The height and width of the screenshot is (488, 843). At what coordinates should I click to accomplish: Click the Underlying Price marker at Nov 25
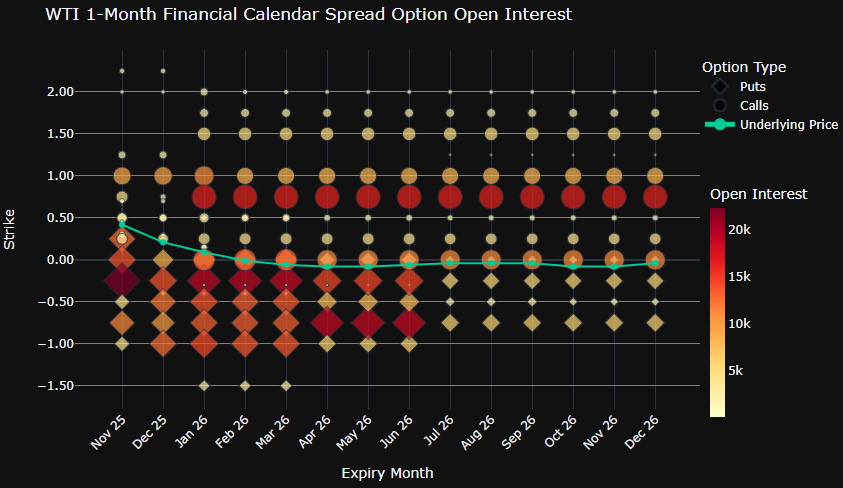[122, 224]
